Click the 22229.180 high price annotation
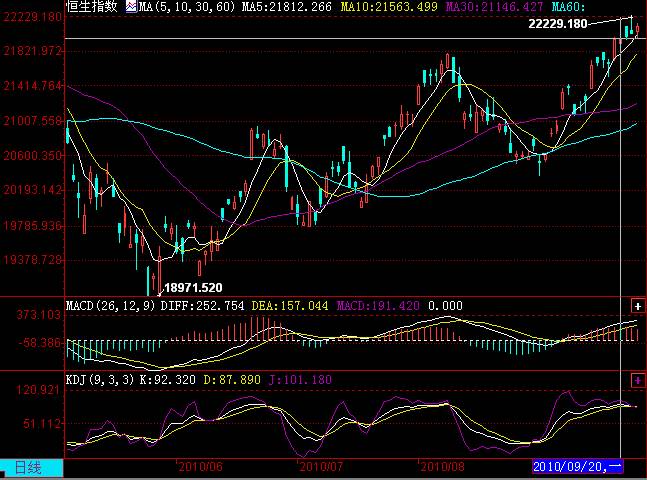The width and height of the screenshot is (647, 480). tap(558, 24)
